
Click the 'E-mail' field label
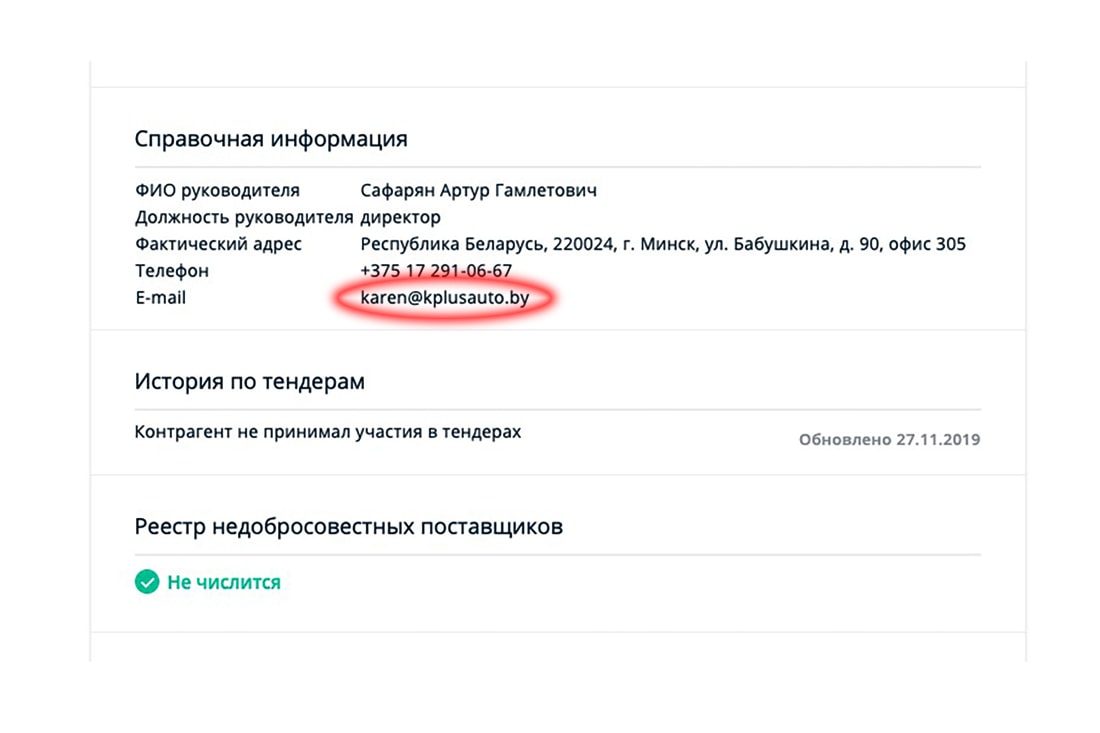160,298
